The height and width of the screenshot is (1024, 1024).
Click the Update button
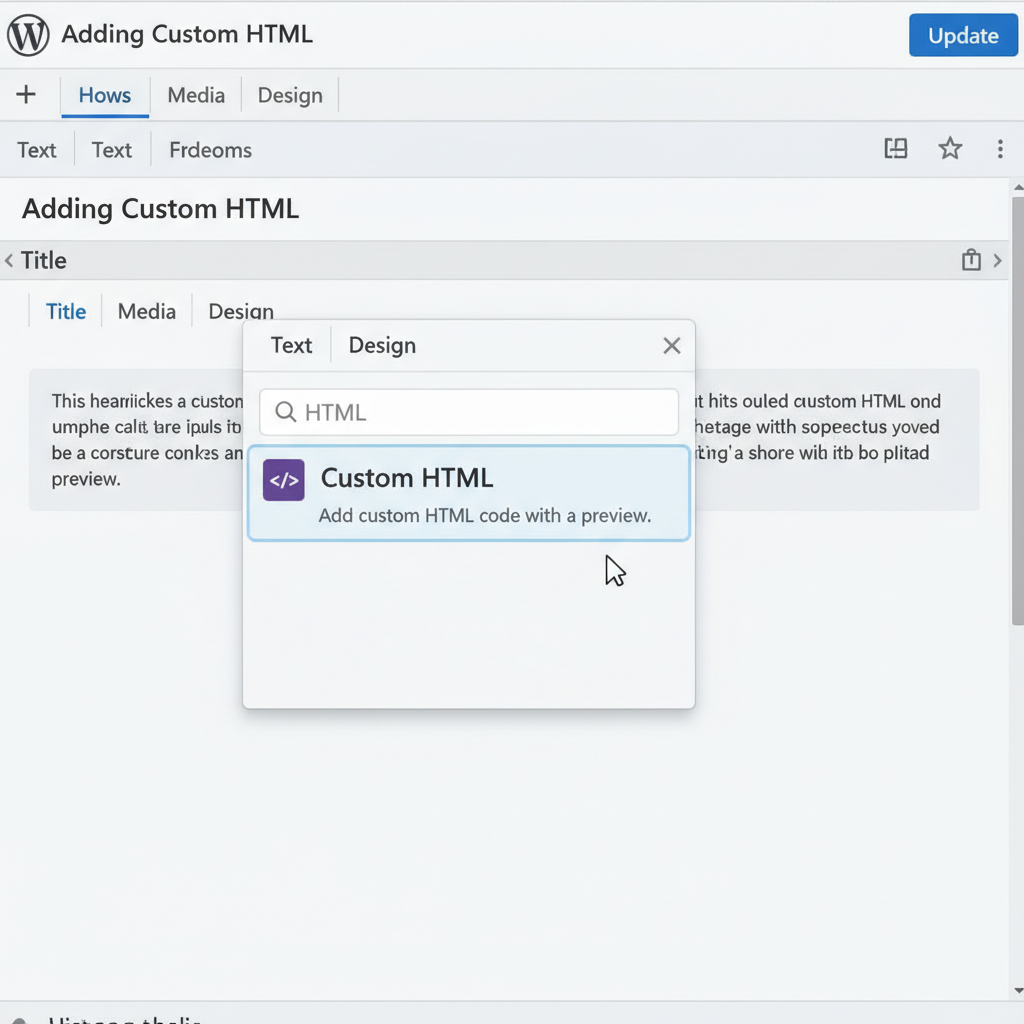(x=962, y=35)
